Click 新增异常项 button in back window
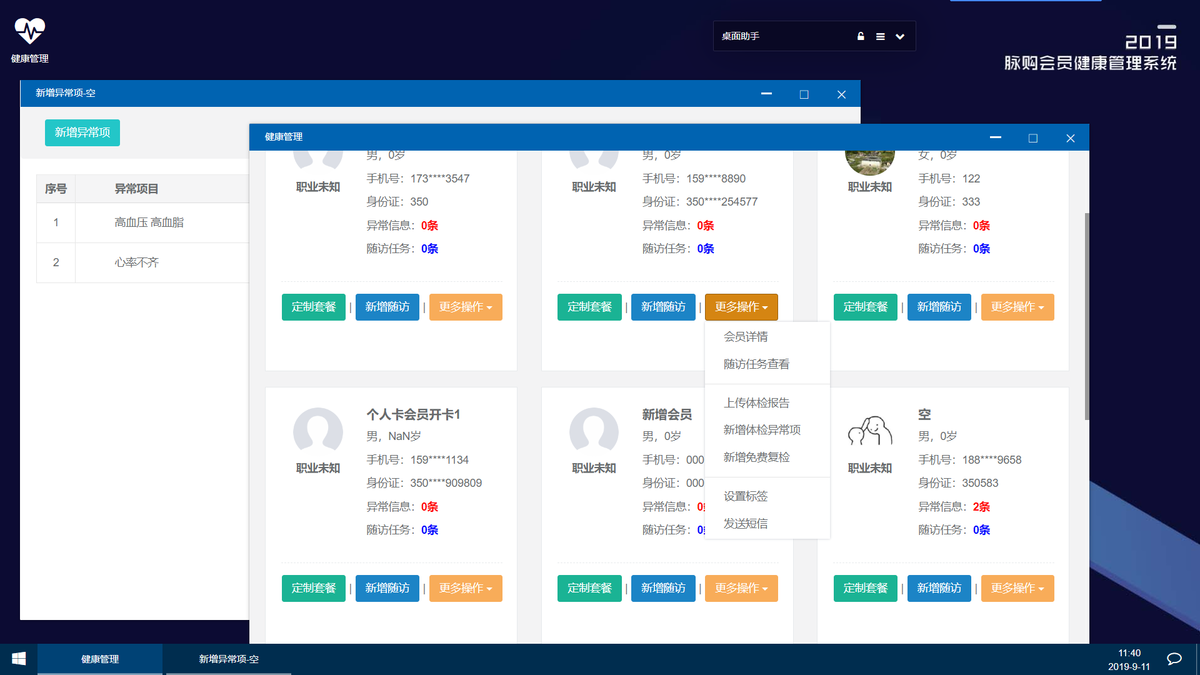 pos(82,132)
